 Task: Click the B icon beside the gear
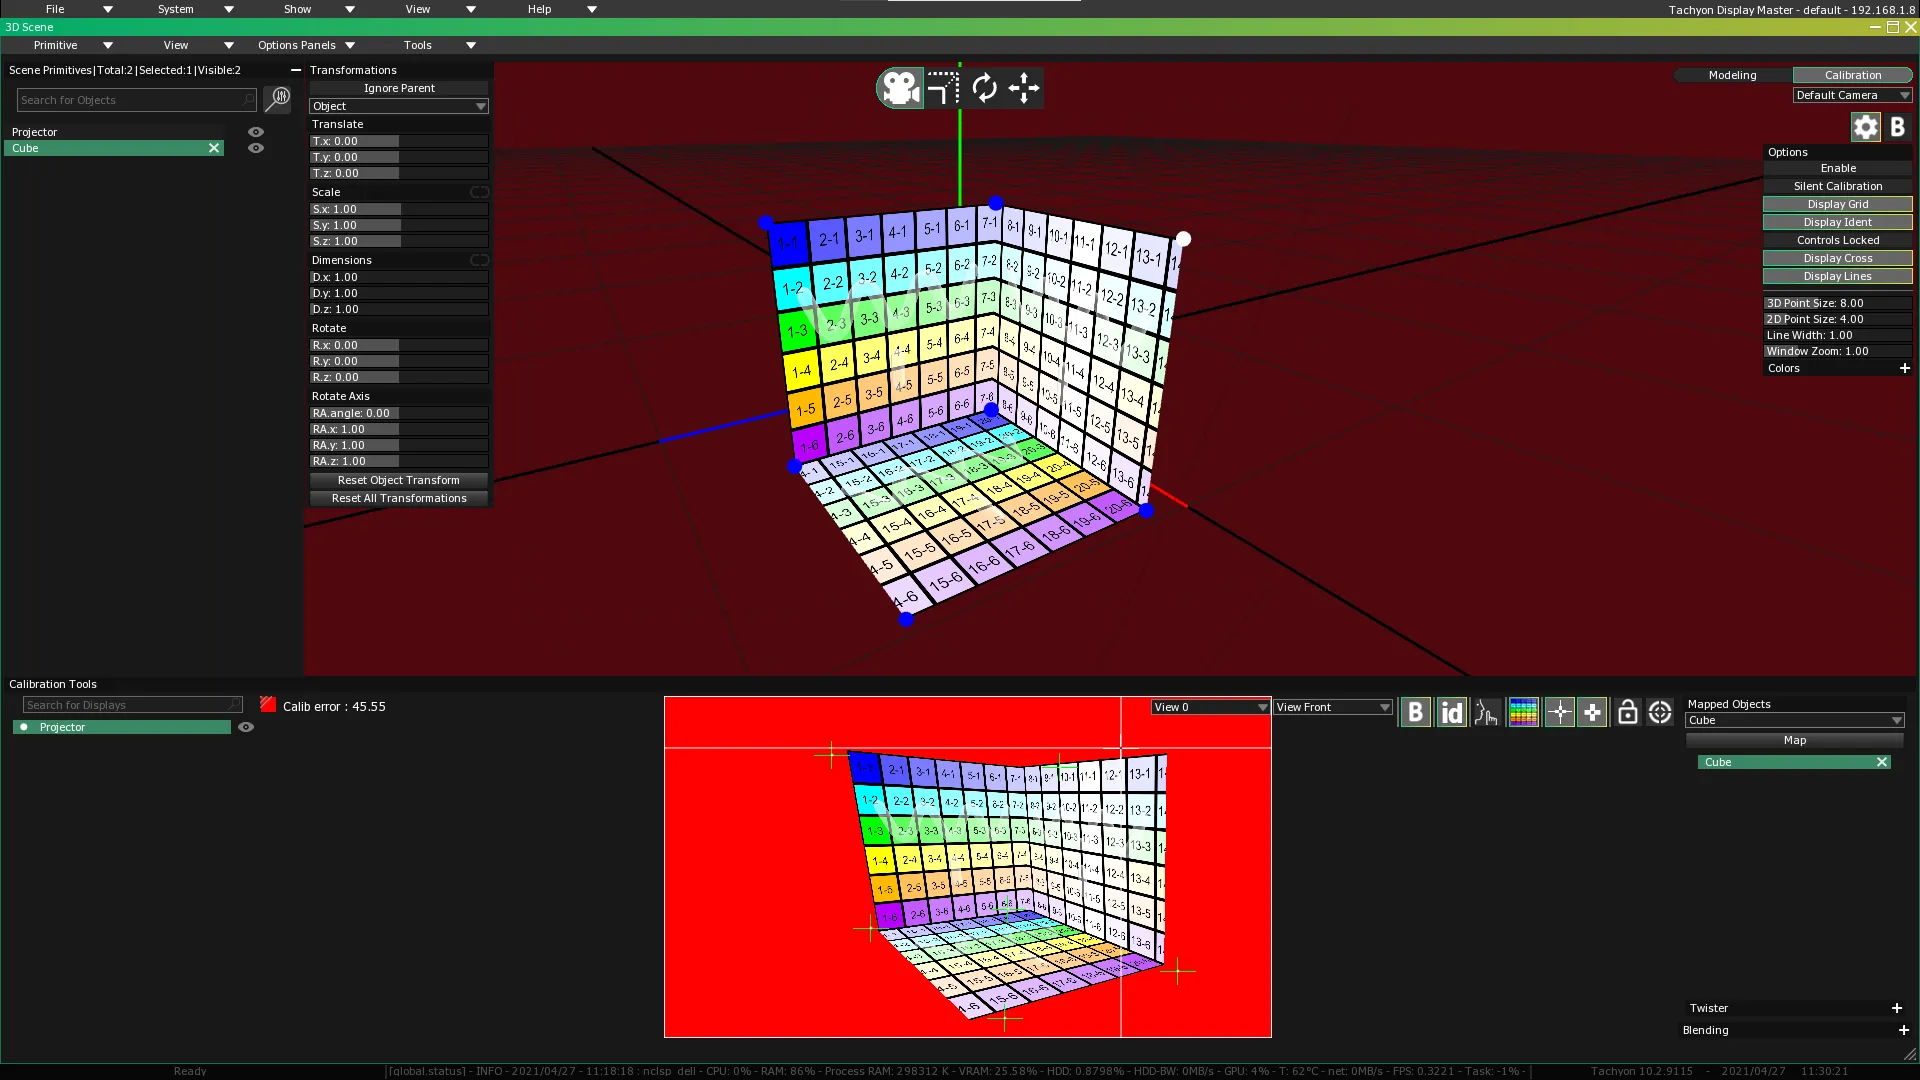[1897, 127]
